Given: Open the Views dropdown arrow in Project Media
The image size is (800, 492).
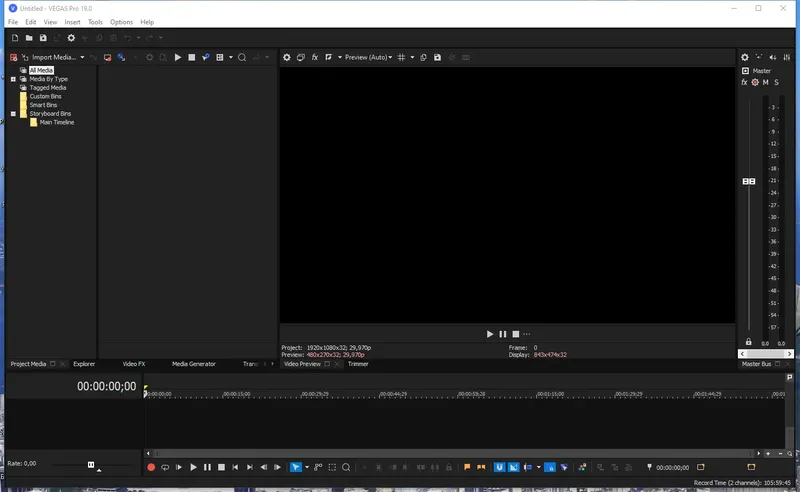Looking at the screenshot, I should [x=231, y=57].
